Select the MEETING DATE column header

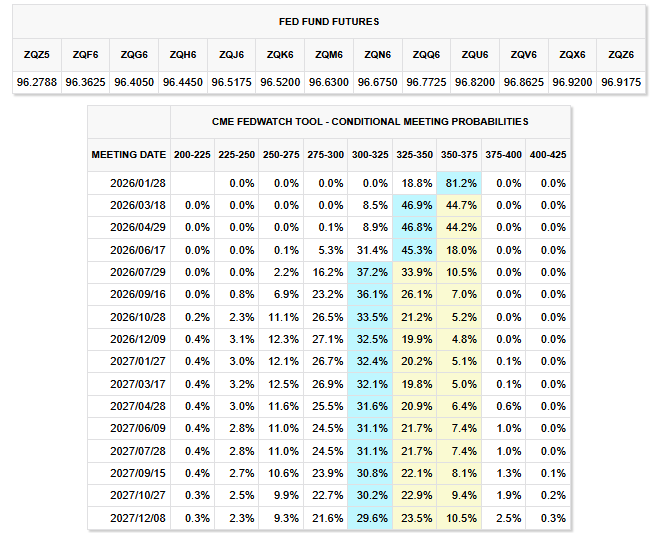(x=129, y=155)
